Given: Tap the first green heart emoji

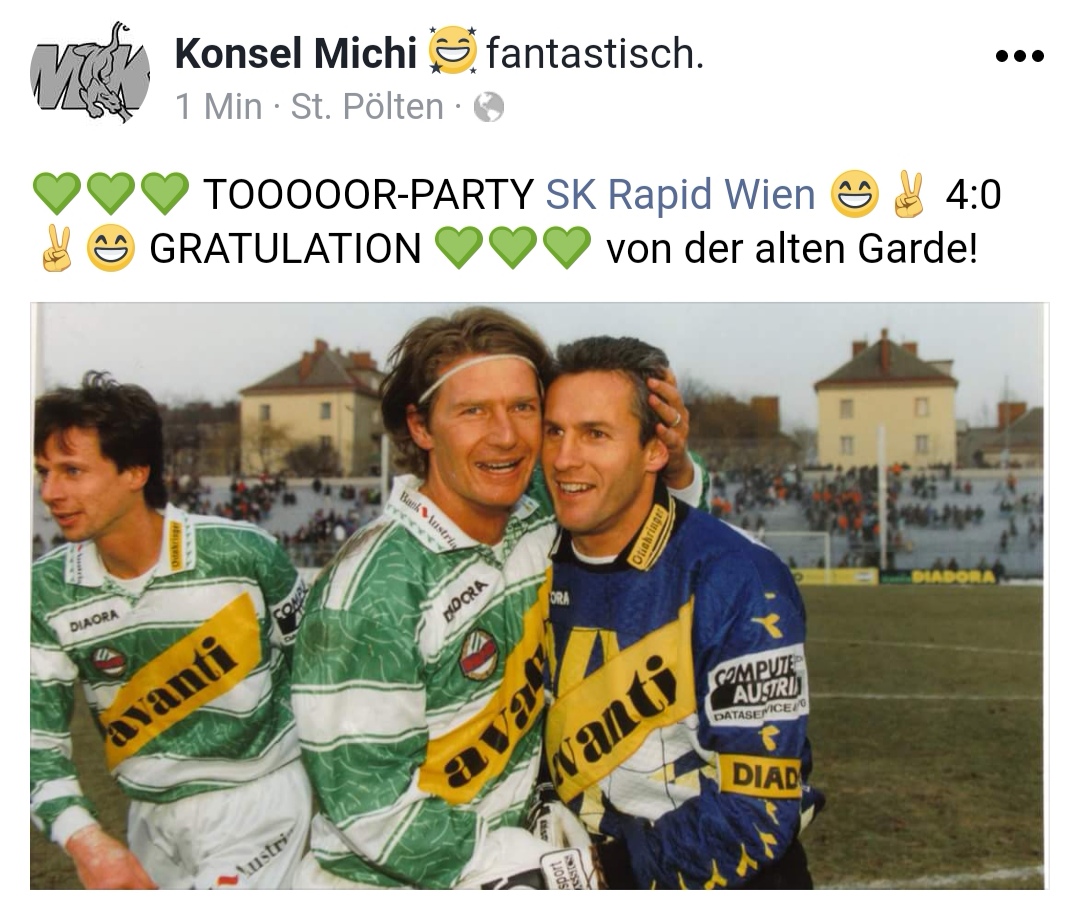Looking at the screenshot, I should click(56, 194).
